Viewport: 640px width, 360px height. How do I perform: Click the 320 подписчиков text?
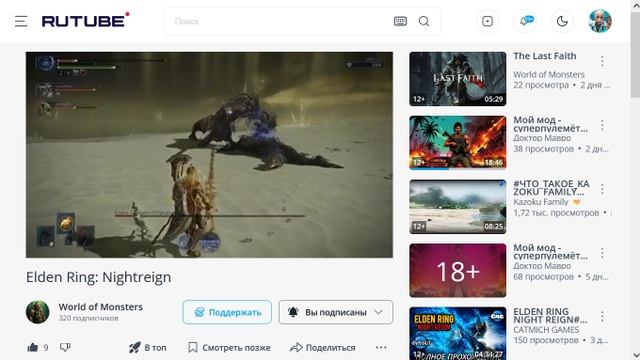(88, 318)
